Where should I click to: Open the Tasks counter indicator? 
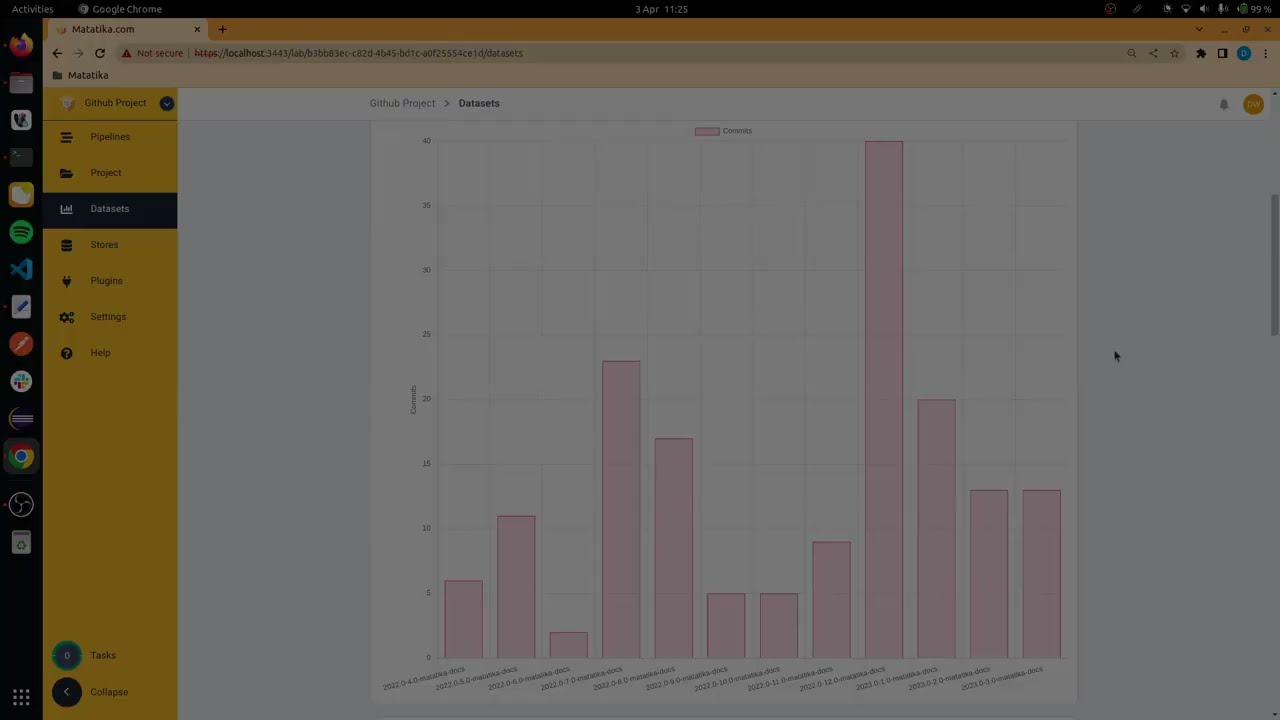click(67, 656)
